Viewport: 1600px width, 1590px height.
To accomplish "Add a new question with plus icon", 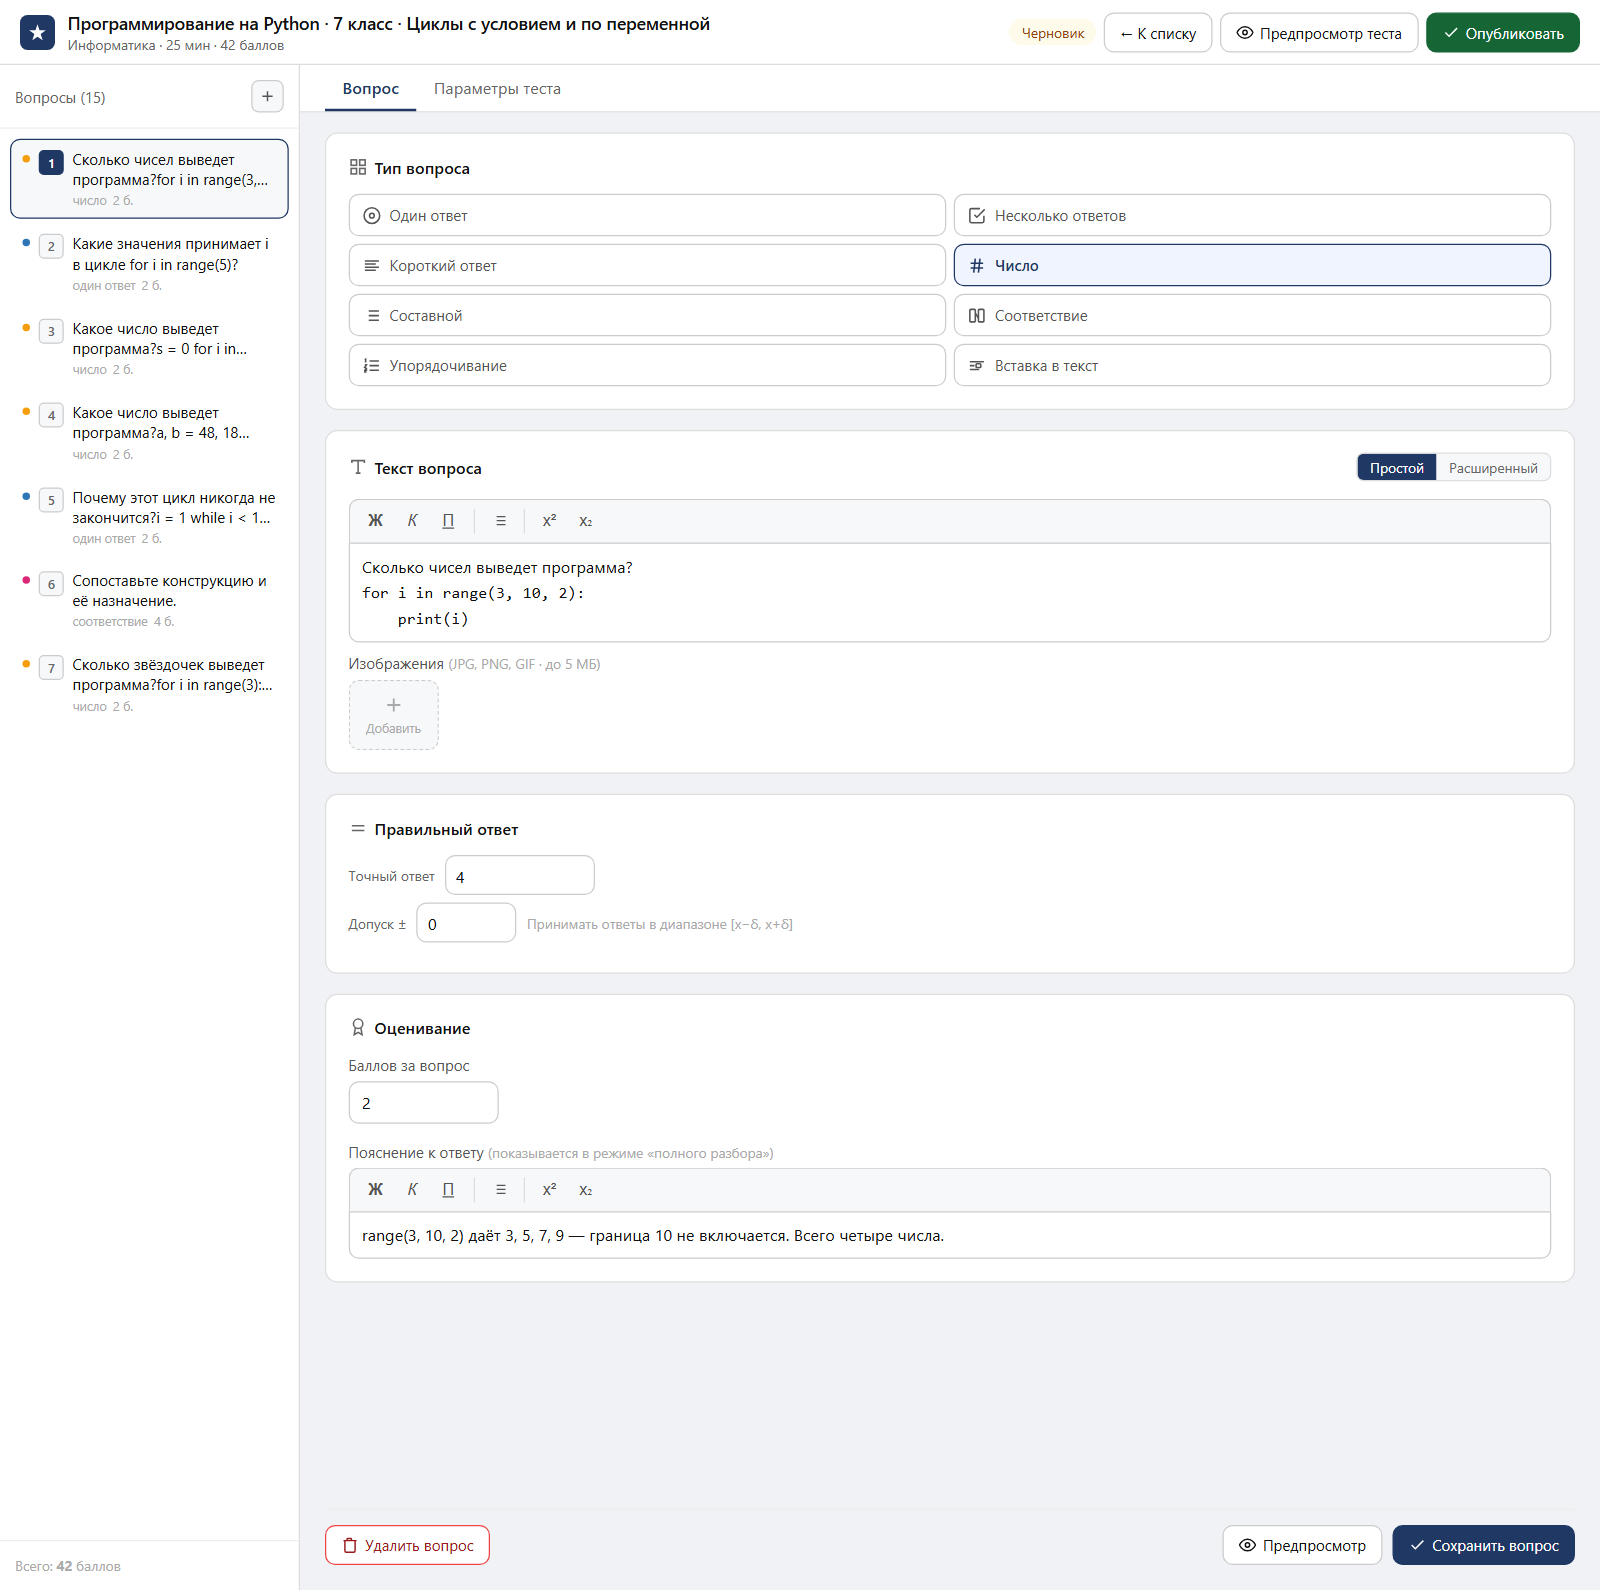I will point(267,97).
